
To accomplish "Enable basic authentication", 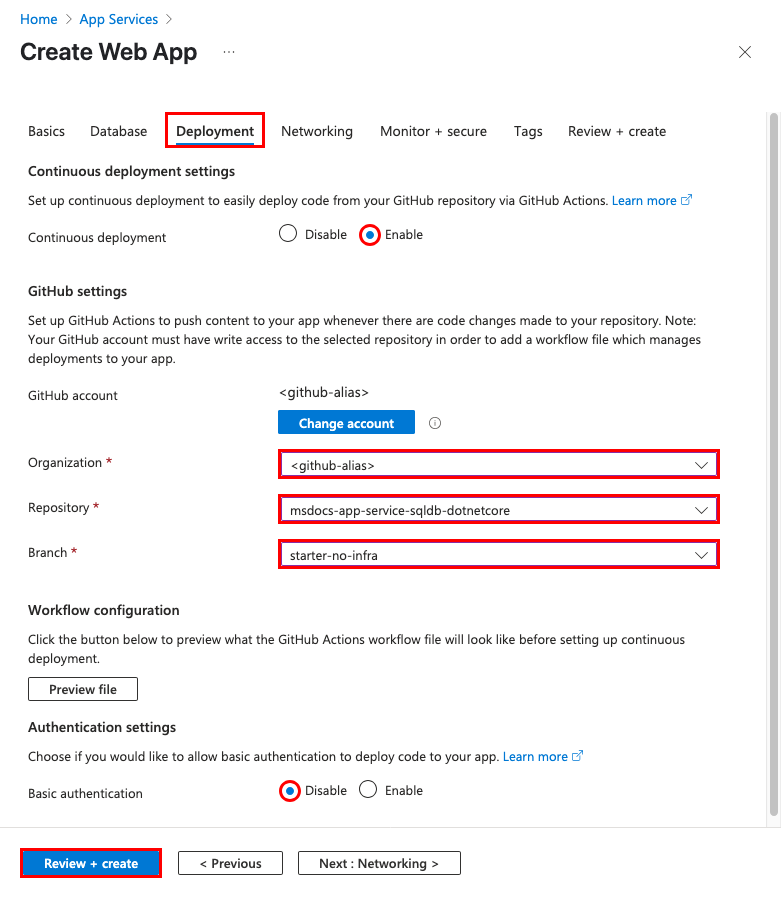I will (367, 790).
